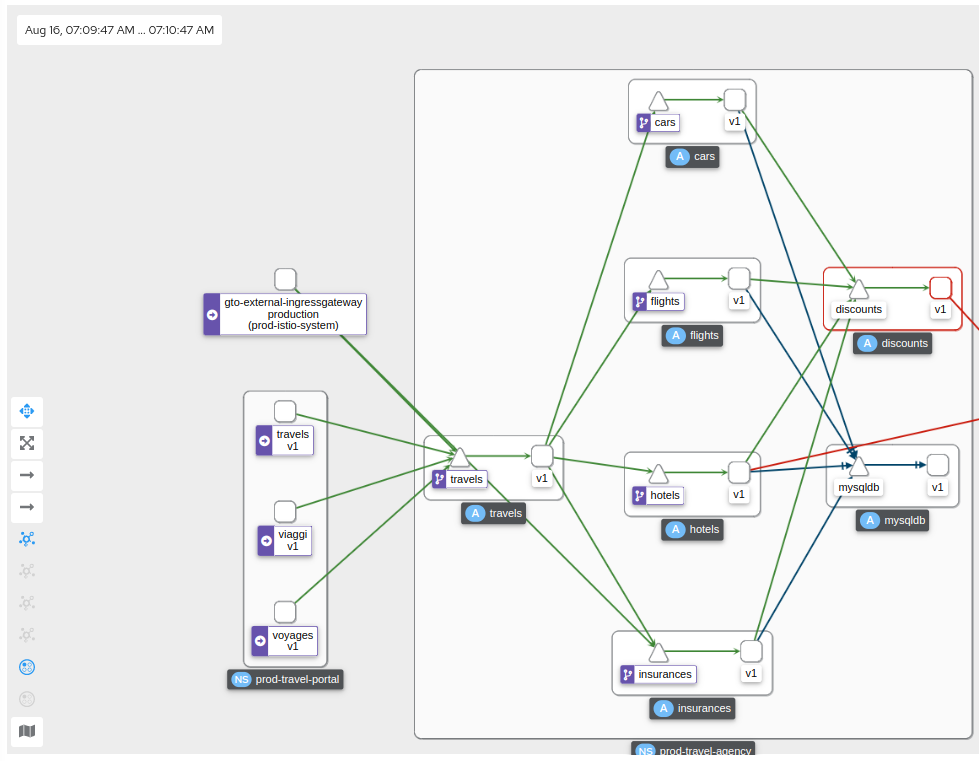Image resolution: width=979 pixels, height=761 pixels.
Task: Select the prod-travel-portal namespace label
Action: [286, 680]
